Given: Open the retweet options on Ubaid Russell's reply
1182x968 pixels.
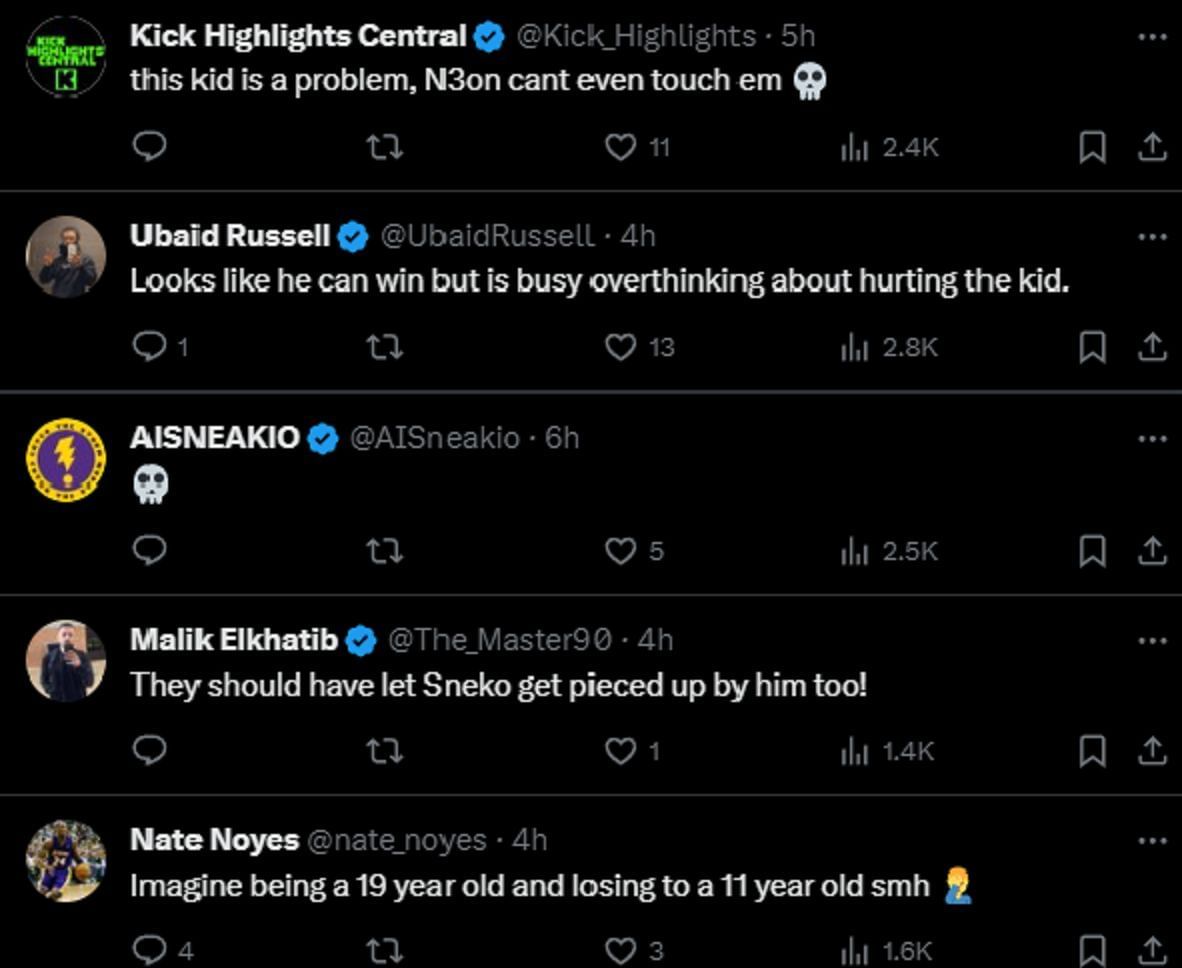Looking at the screenshot, I should [384, 348].
